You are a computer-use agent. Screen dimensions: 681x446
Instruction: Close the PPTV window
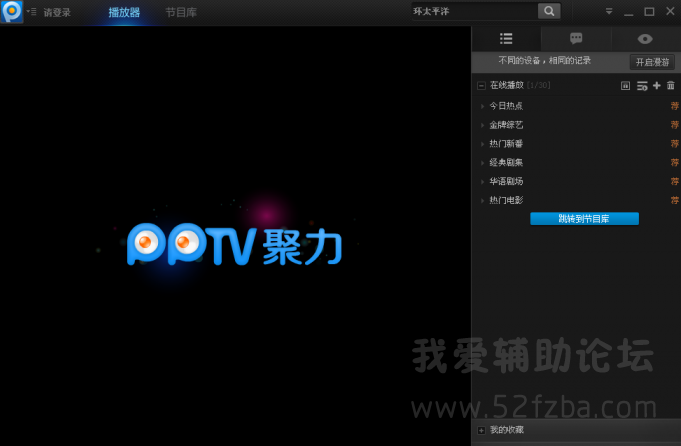point(670,11)
